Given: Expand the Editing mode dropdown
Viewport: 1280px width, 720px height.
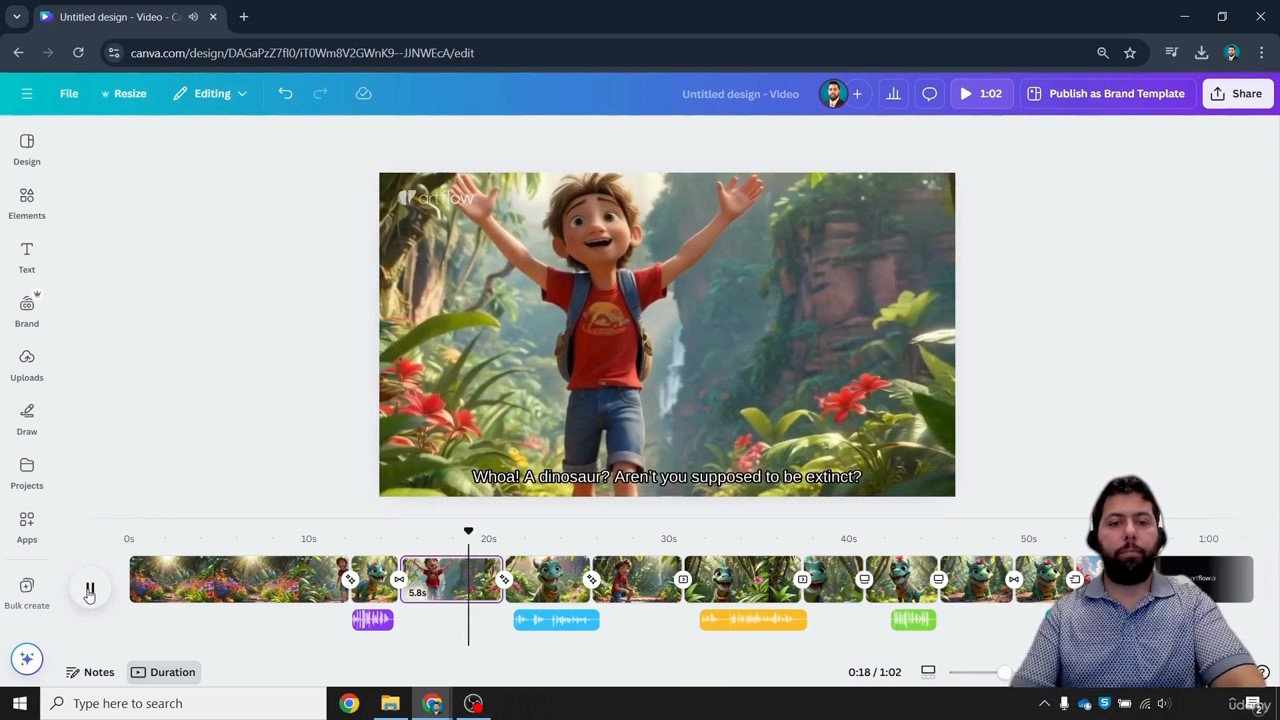Looking at the screenshot, I should click(x=209, y=94).
